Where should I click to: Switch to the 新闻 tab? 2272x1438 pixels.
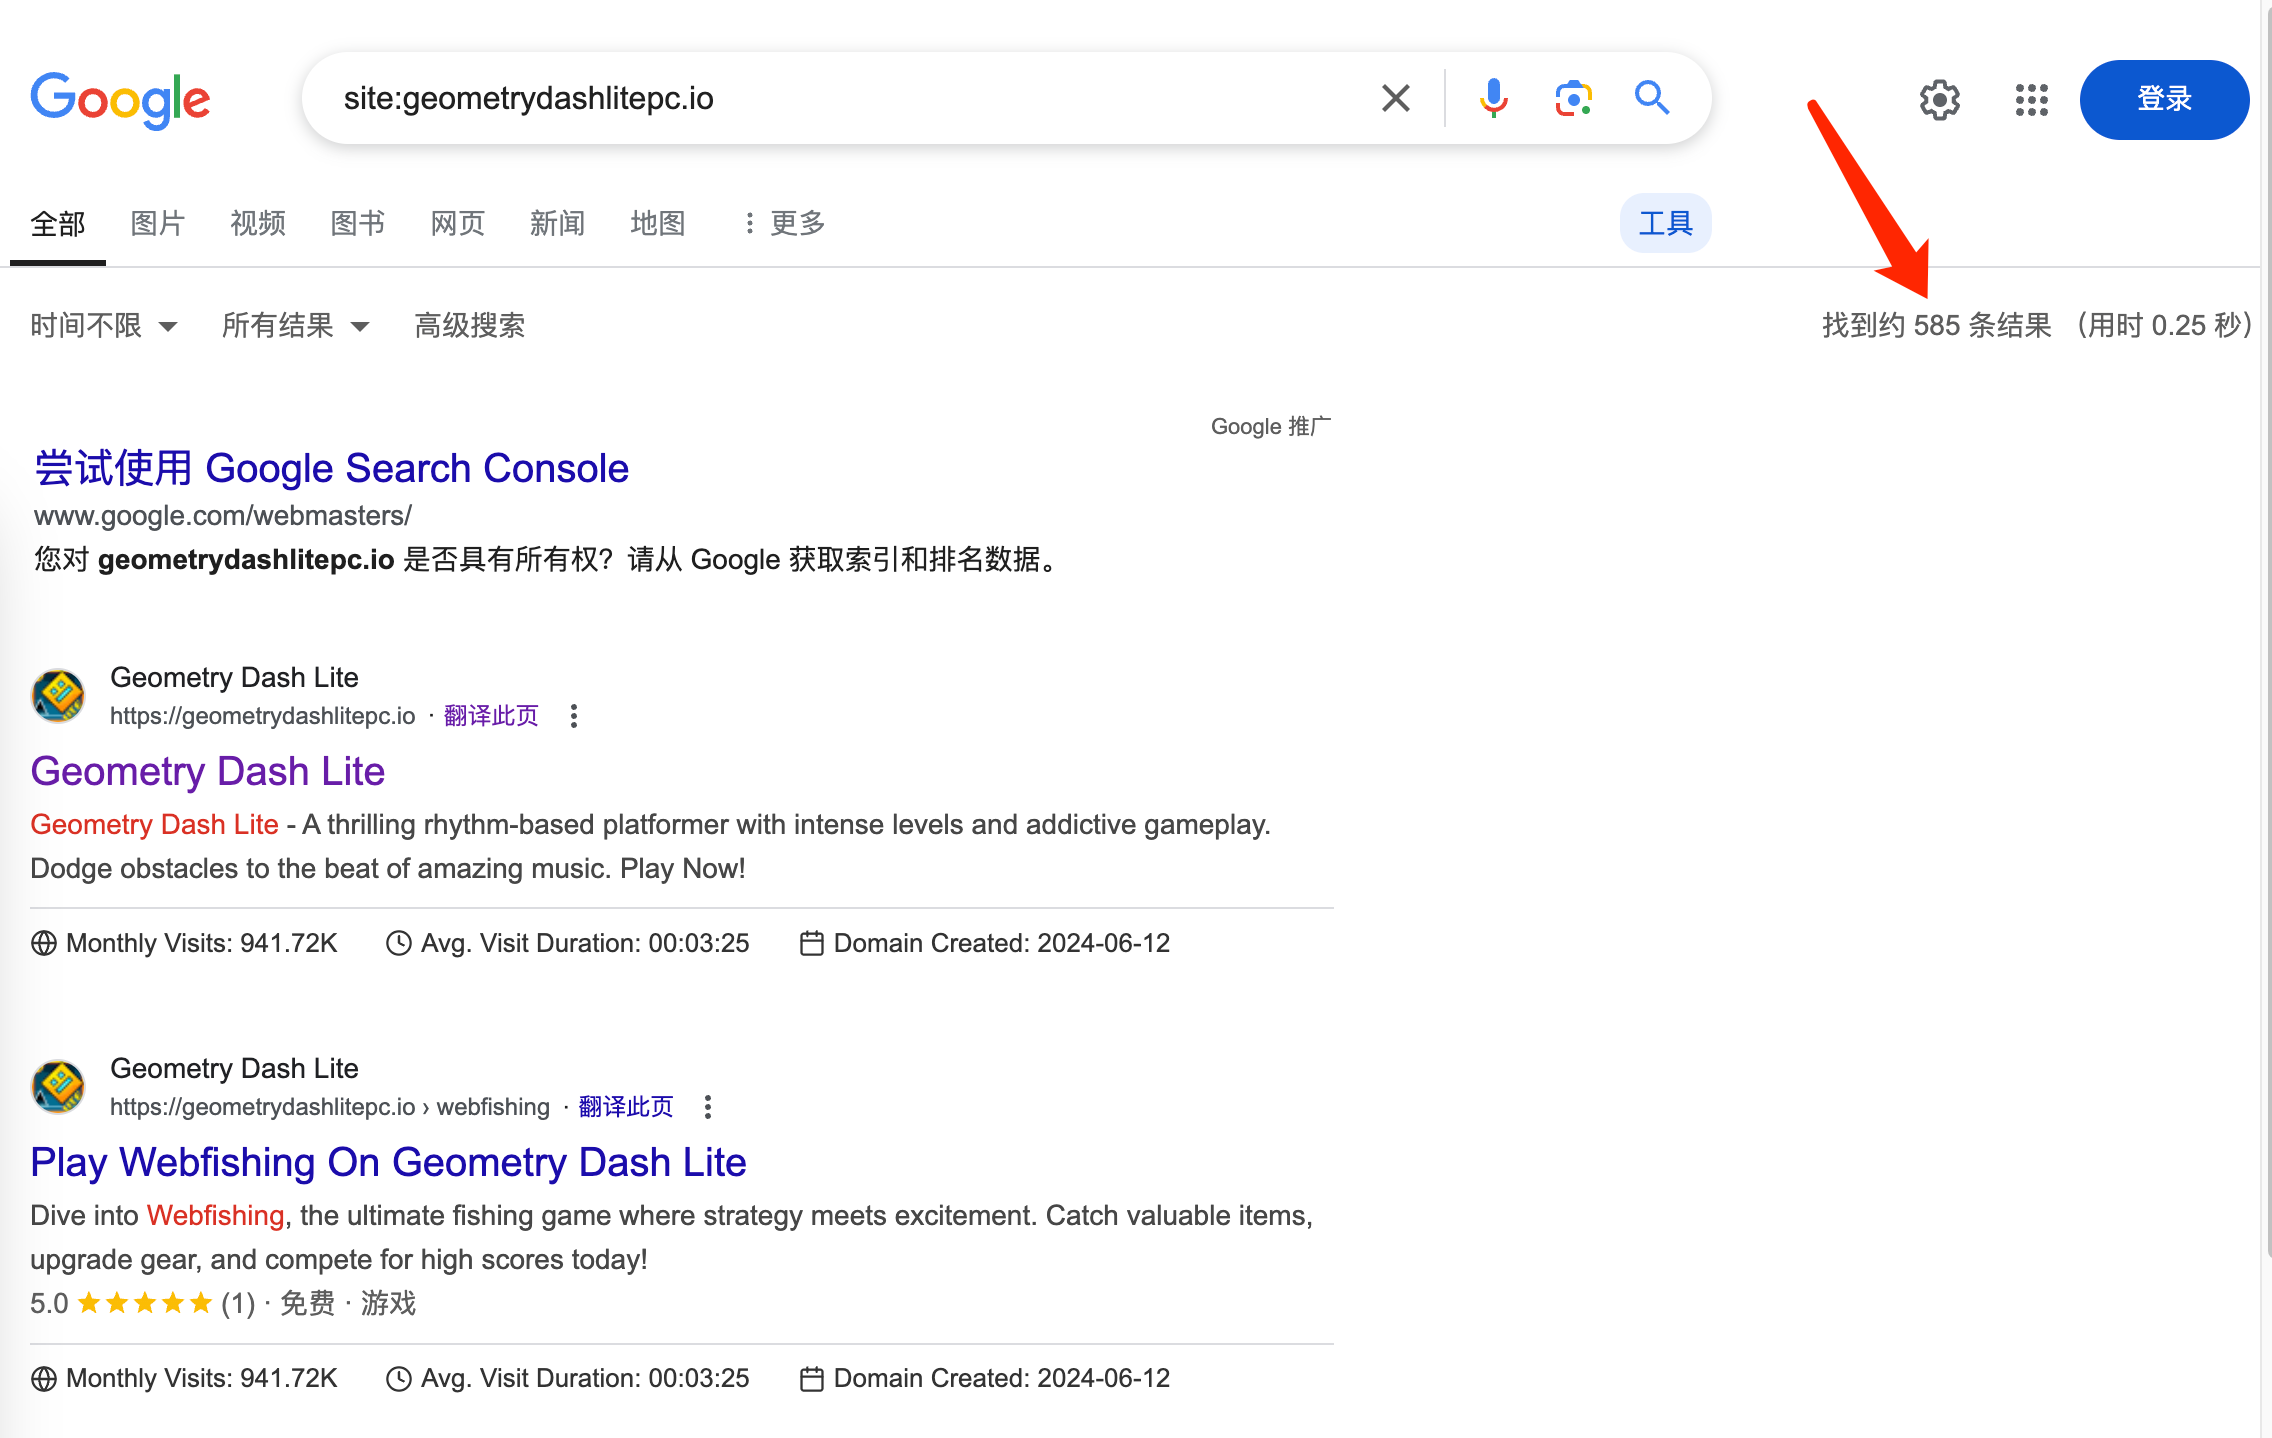(558, 223)
